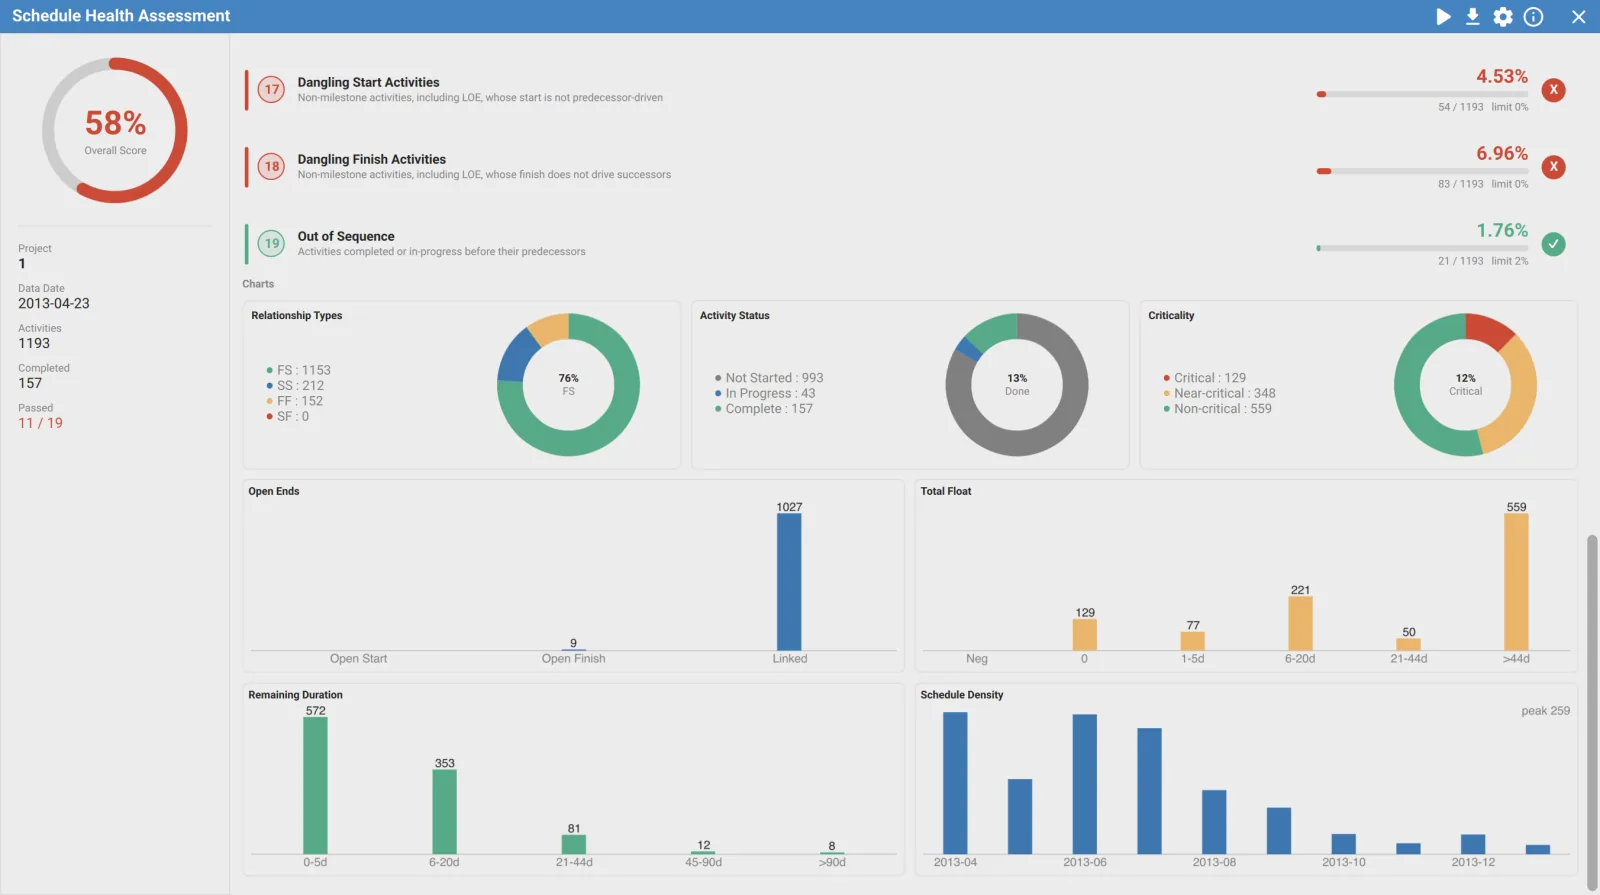Viewport: 1600px width, 895px height.
Task: Click the Open Finish axis label
Action: click(573, 659)
